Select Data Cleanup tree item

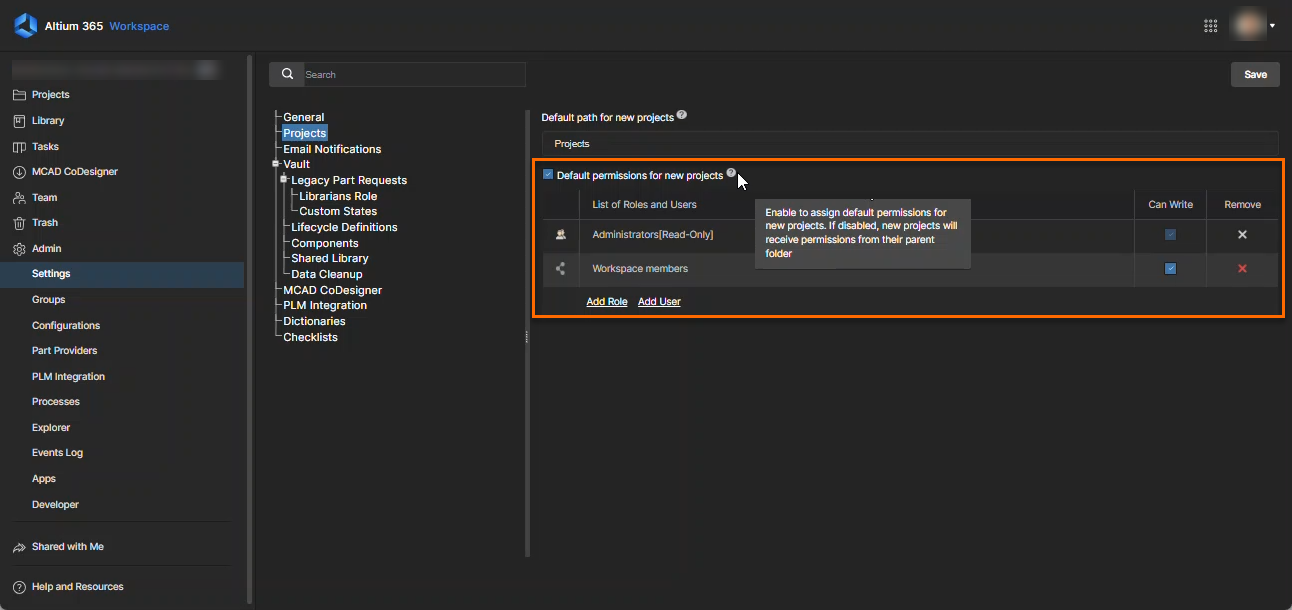(x=327, y=274)
